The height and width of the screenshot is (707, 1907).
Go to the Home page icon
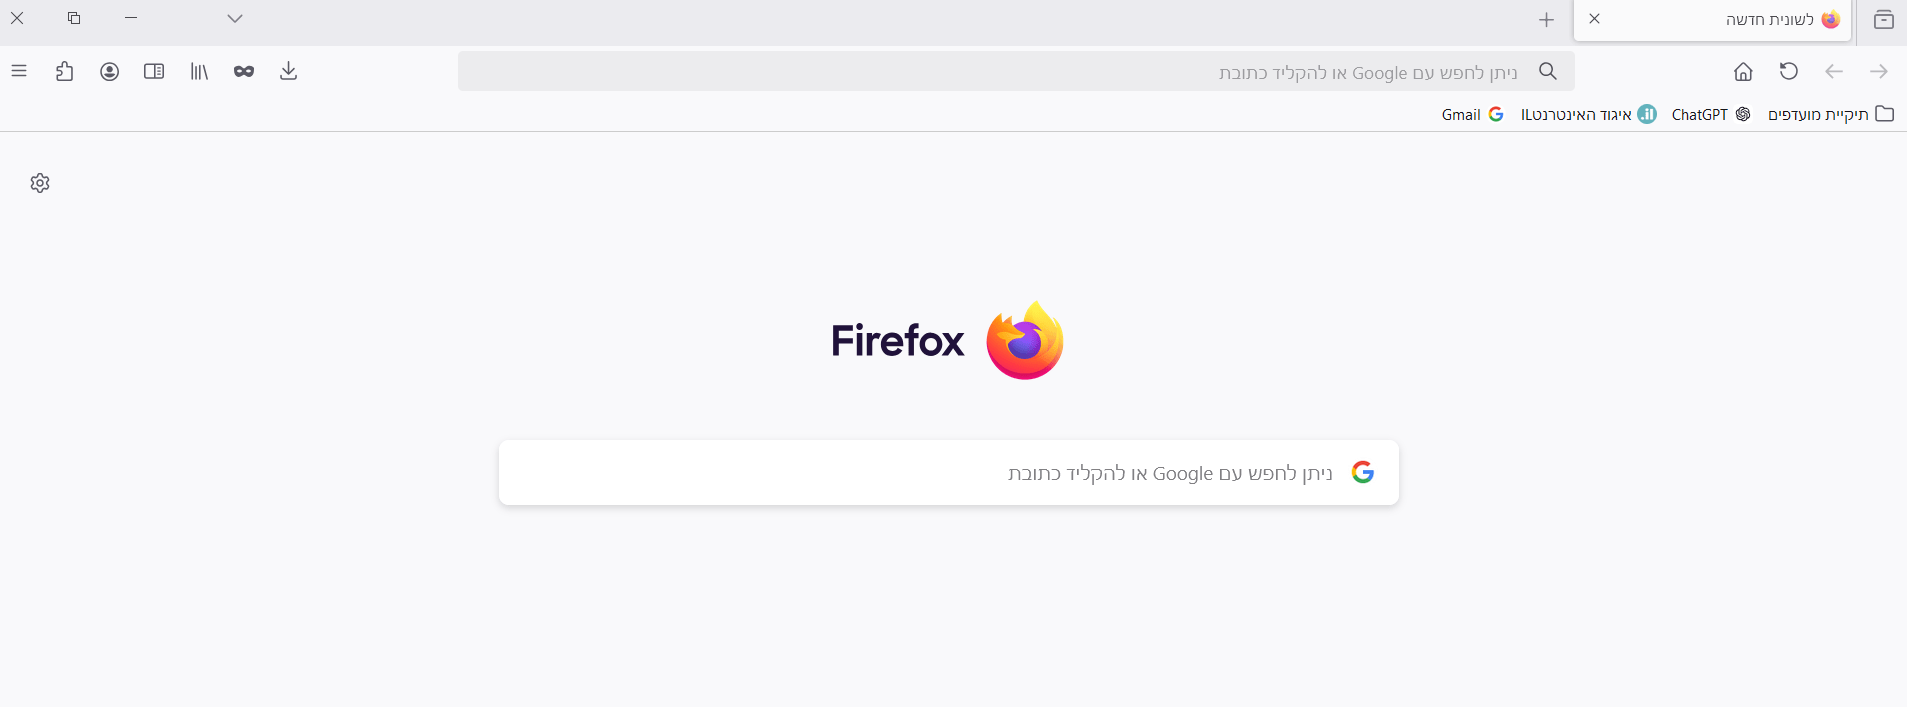click(x=1743, y=71)
